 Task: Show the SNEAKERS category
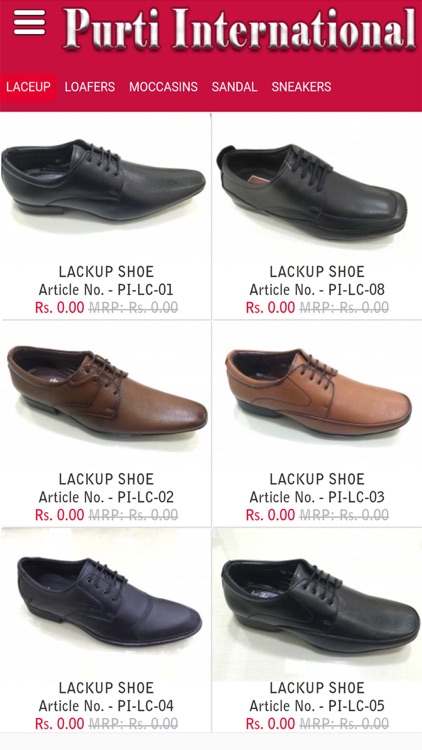click(x=301, y=87)
